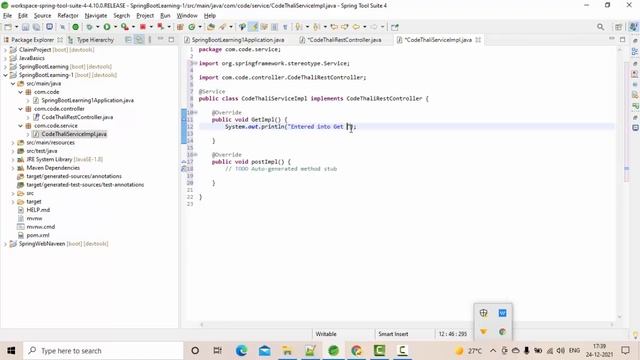The height and width of the screenshot is (360, 640).
Task: Click the Debug bug toolbar icon
Action: point(89,27)
